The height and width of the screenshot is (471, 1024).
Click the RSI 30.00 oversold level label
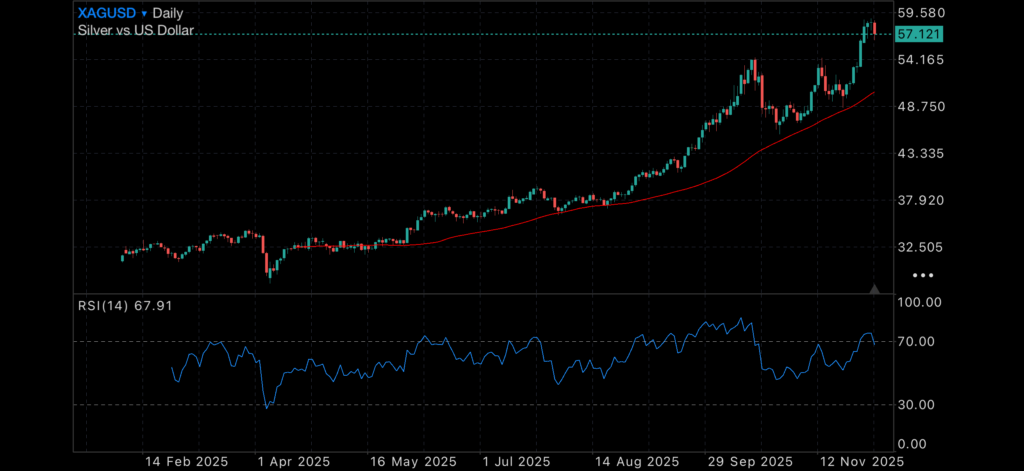(919, 405)
